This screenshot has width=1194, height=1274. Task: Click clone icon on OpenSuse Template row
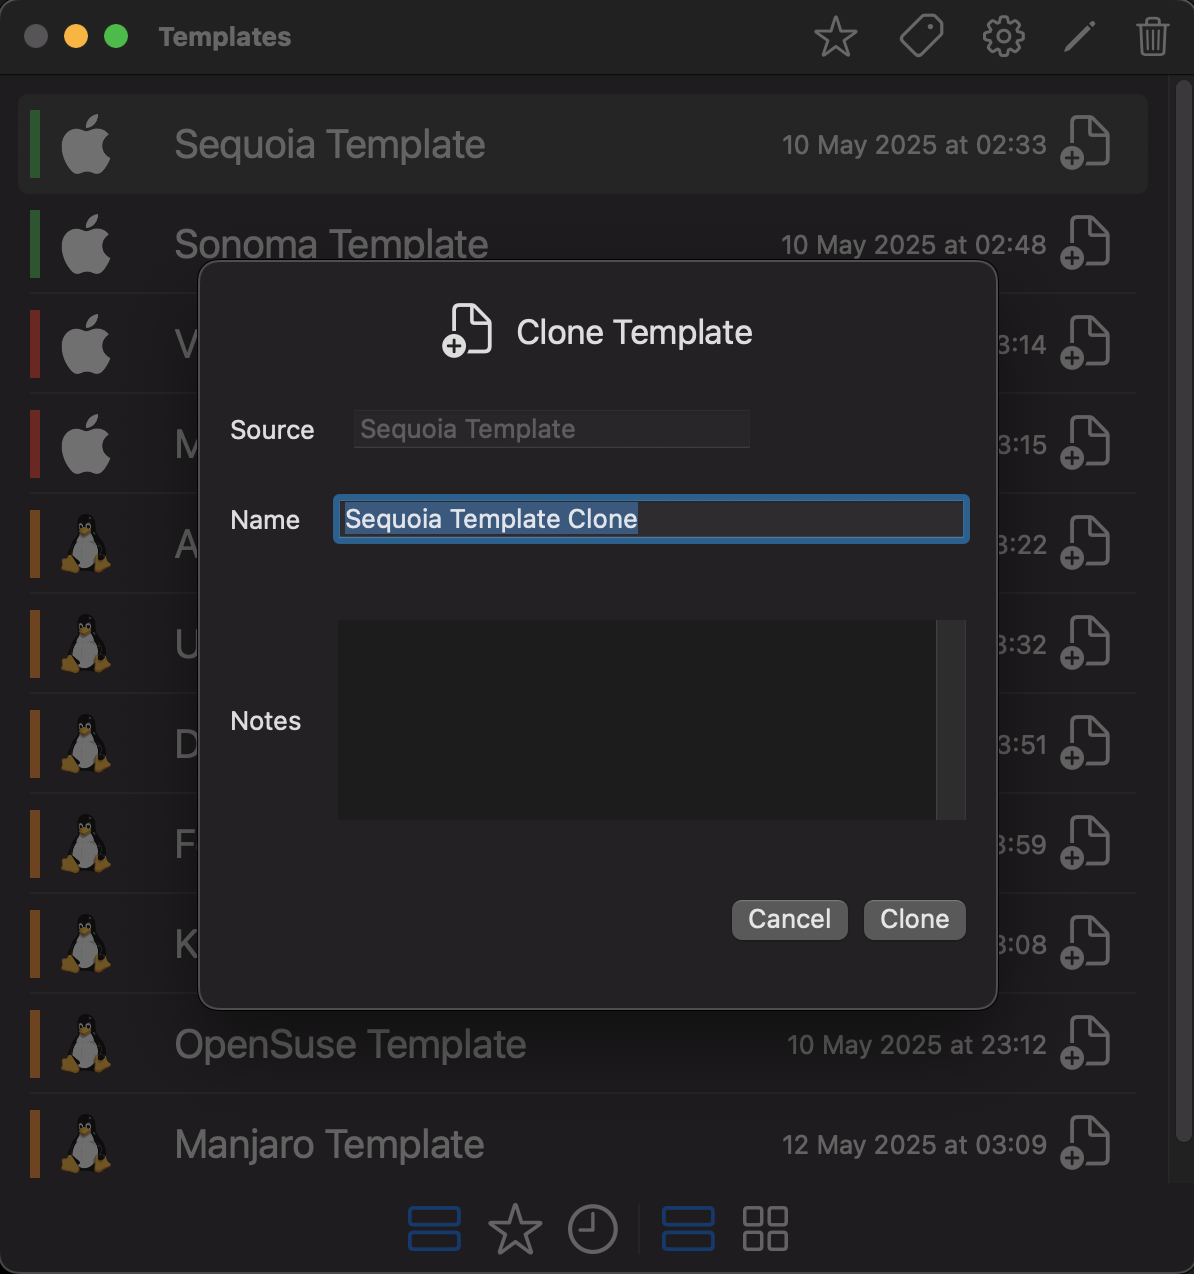[x=1085, y=1042]
